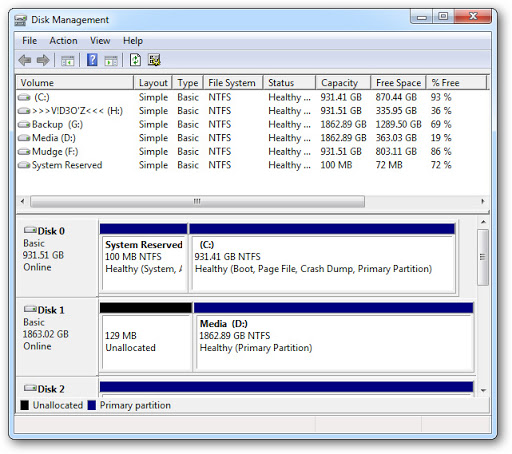Sort by the % Free column header

[456, 83]
